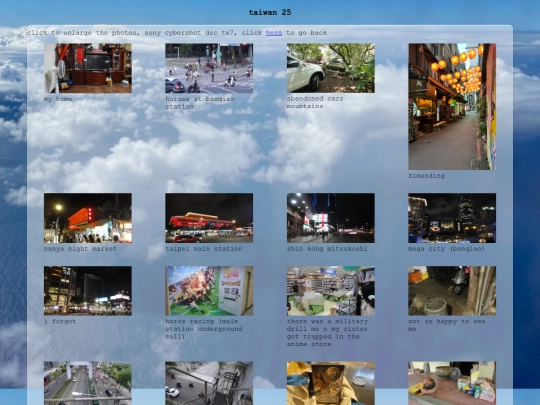Click the 'abandoned cars mountains' caption
The height and width of the screenshot is (405, 540).
pyautogui.click(x=315, y=102)
